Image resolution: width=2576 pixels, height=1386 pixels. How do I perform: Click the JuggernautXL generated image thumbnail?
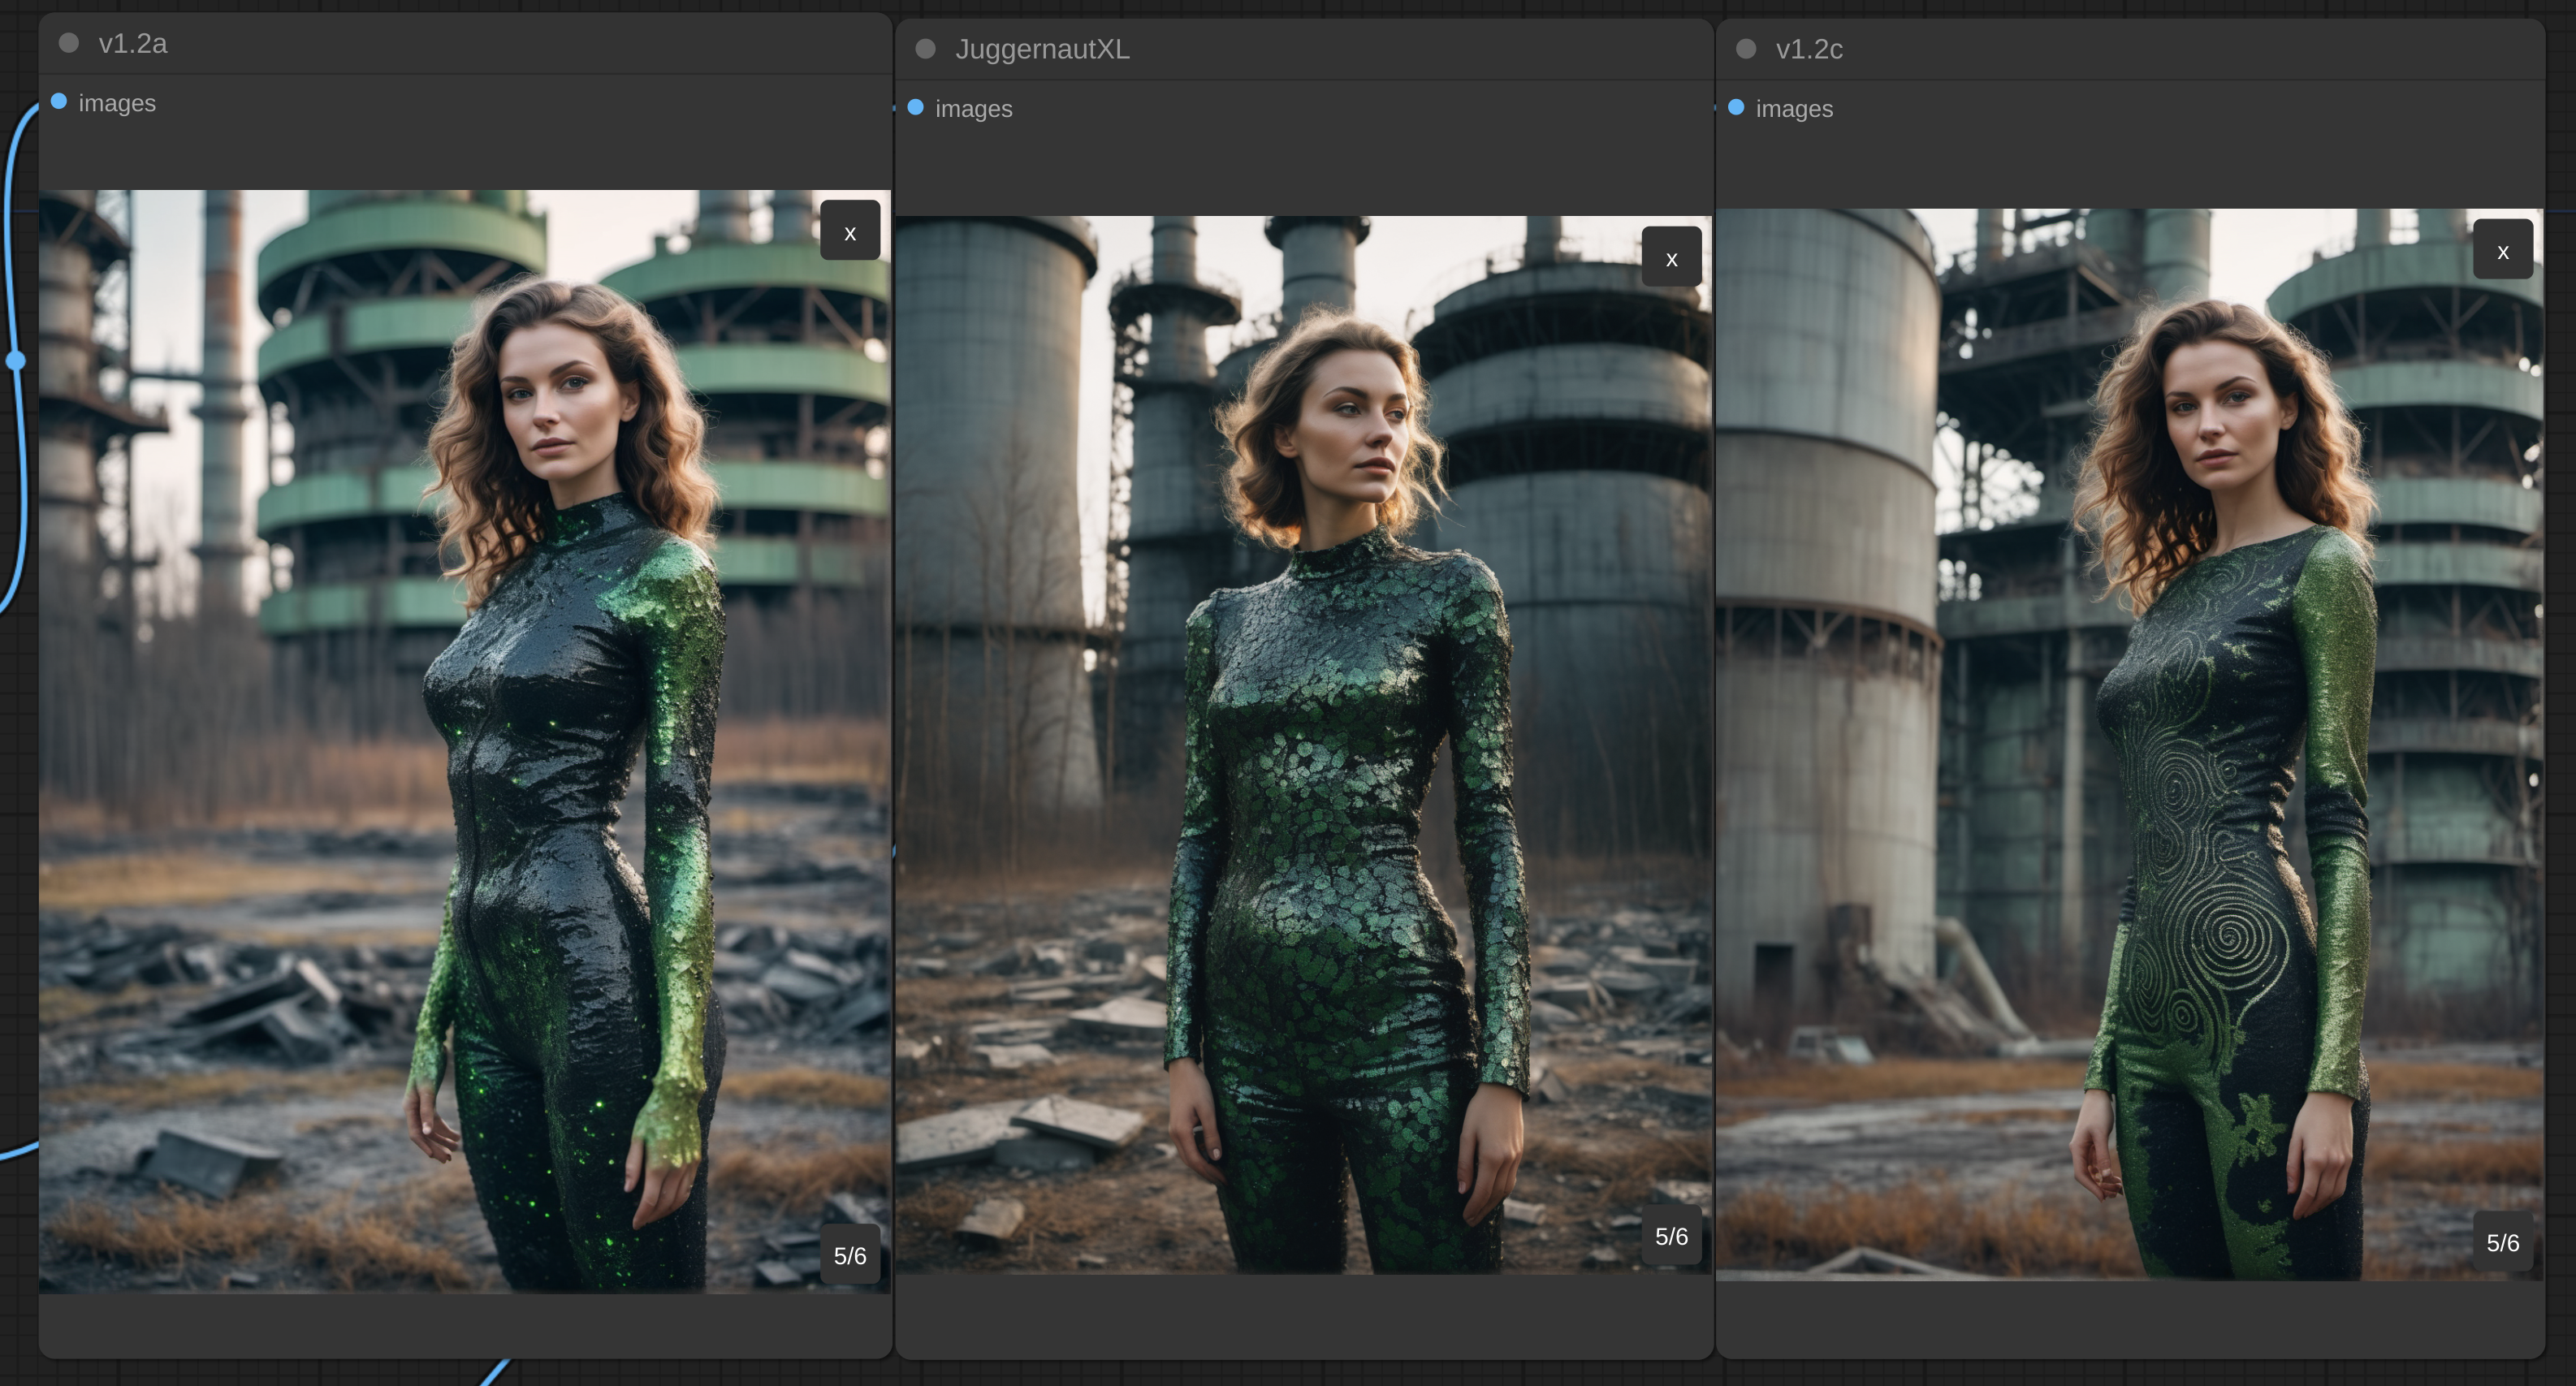click(x=1303, y=745)
